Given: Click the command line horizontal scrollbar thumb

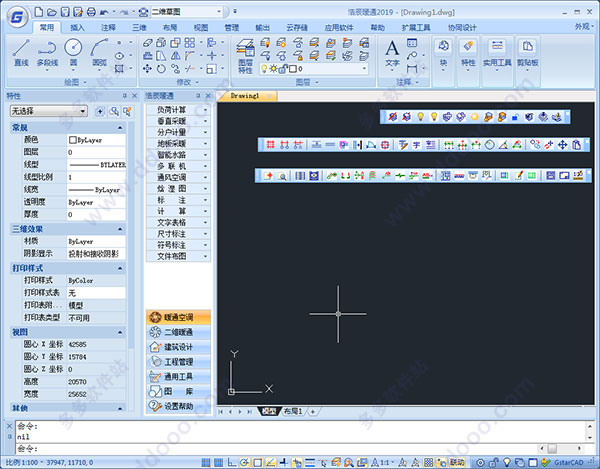Looking at the screenshot, I should (552, 448).
